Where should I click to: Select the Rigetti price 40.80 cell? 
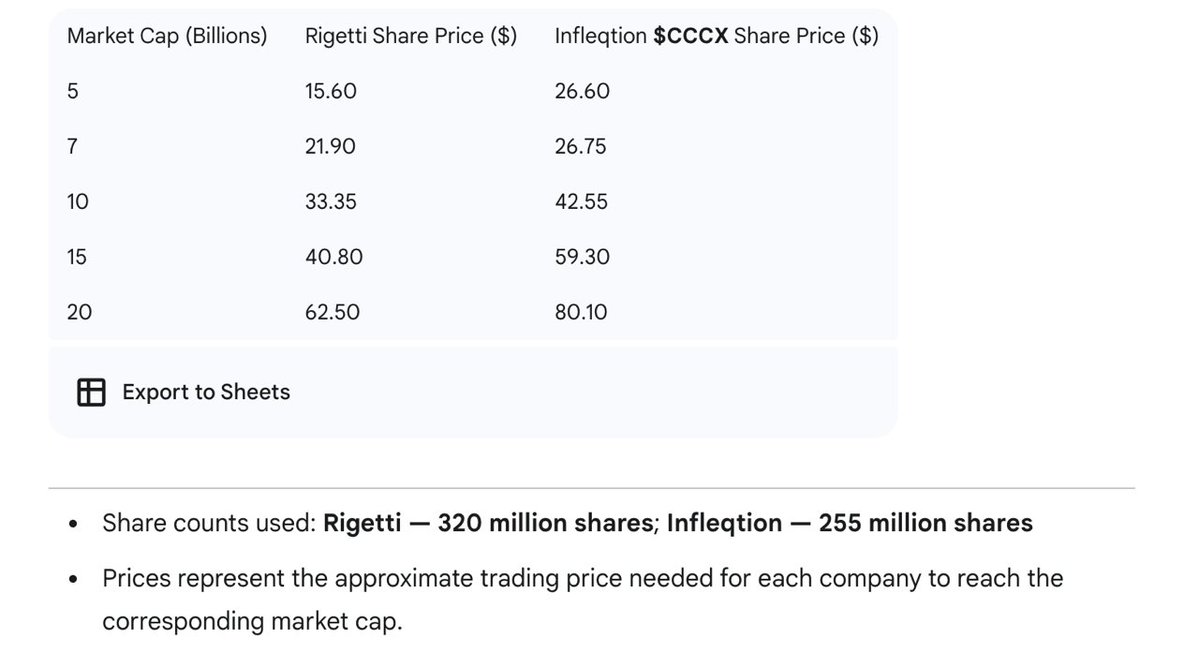tap(334, 257)
